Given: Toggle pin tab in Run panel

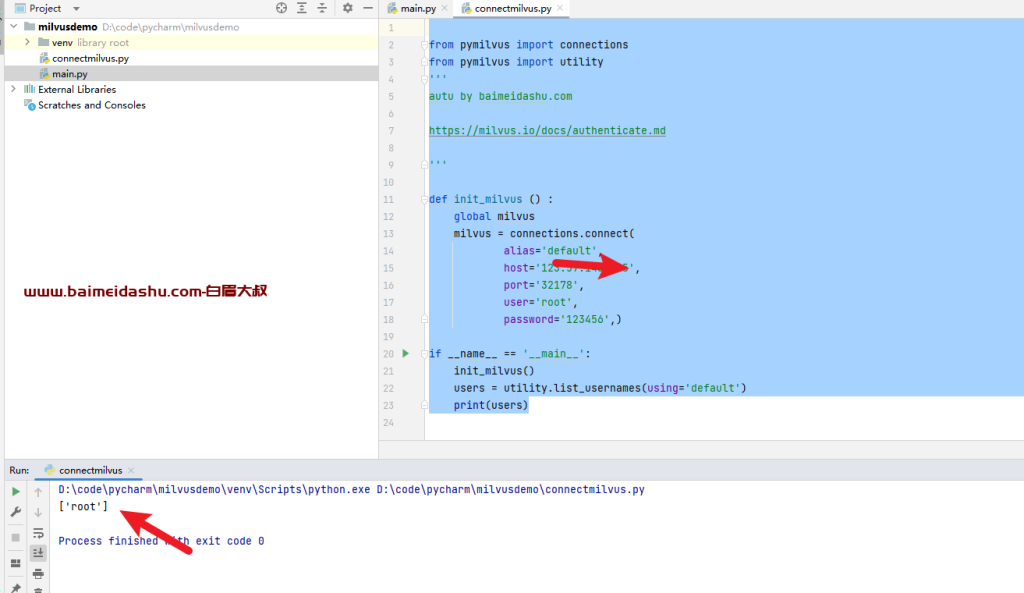Looking at the screenshot, I should pyautogui.click(x=15, y=588).
